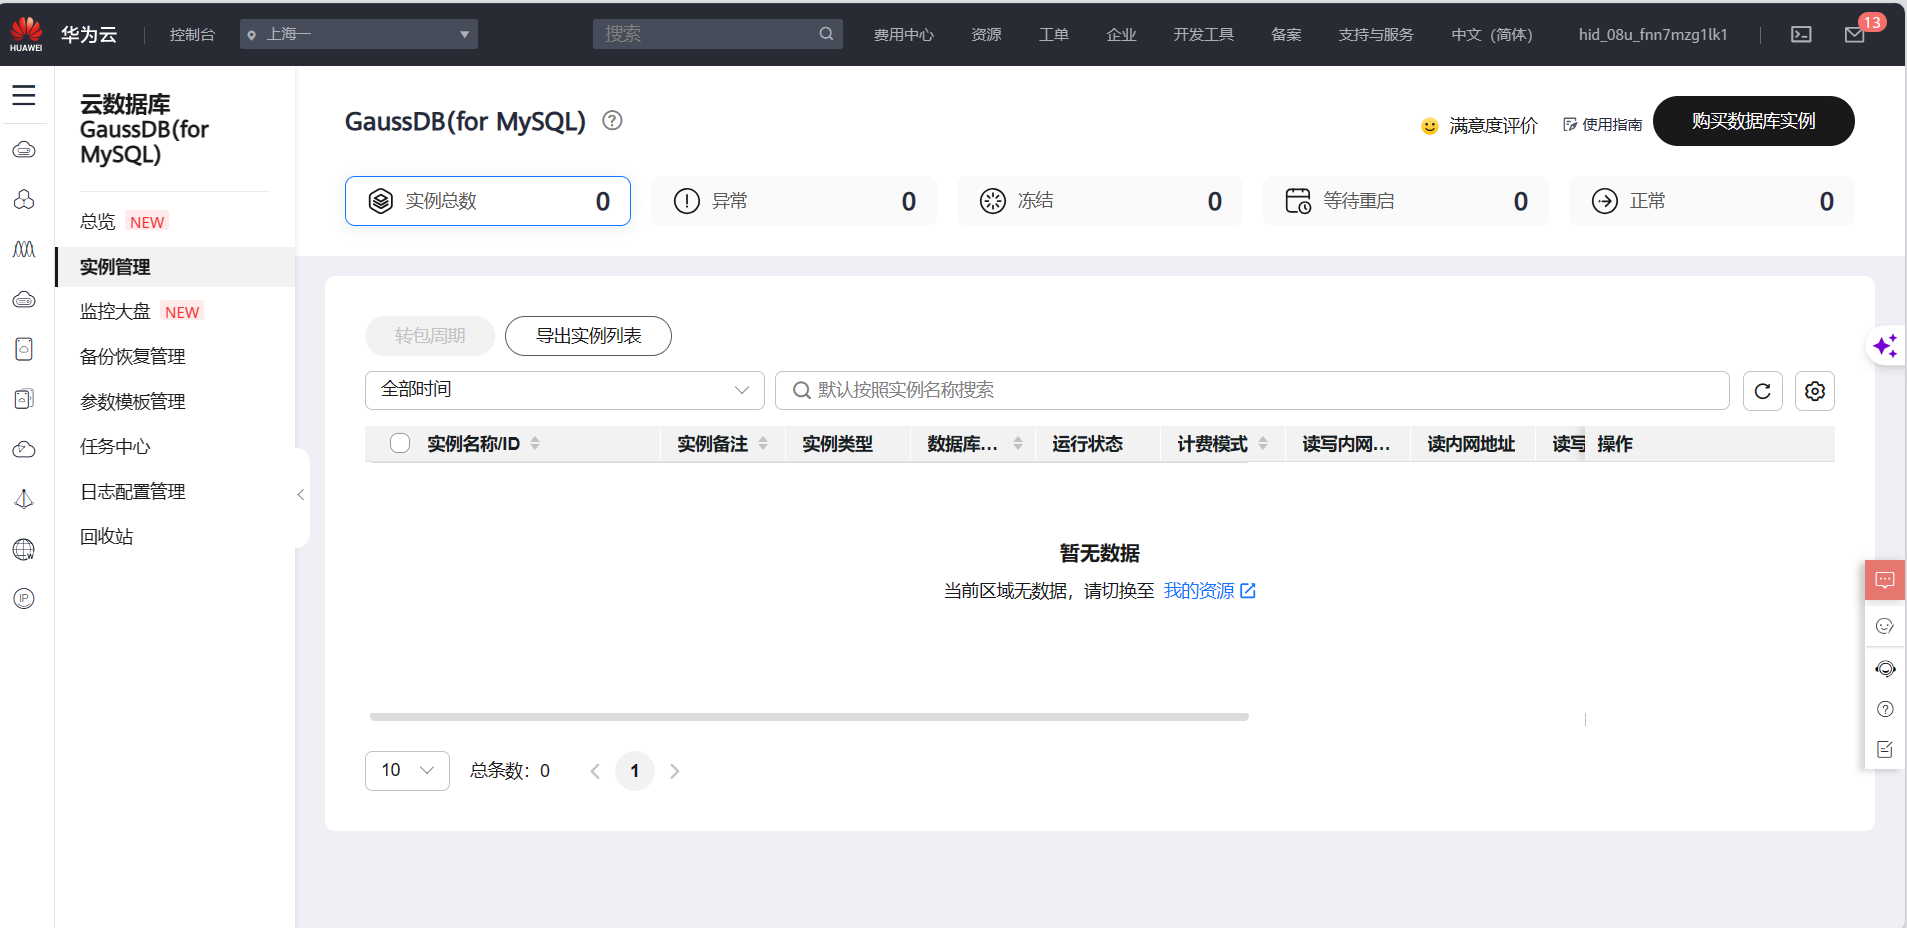Open the hamburger service list menu
Viewport: 1907px width, 928px height.
click(24, 95)
